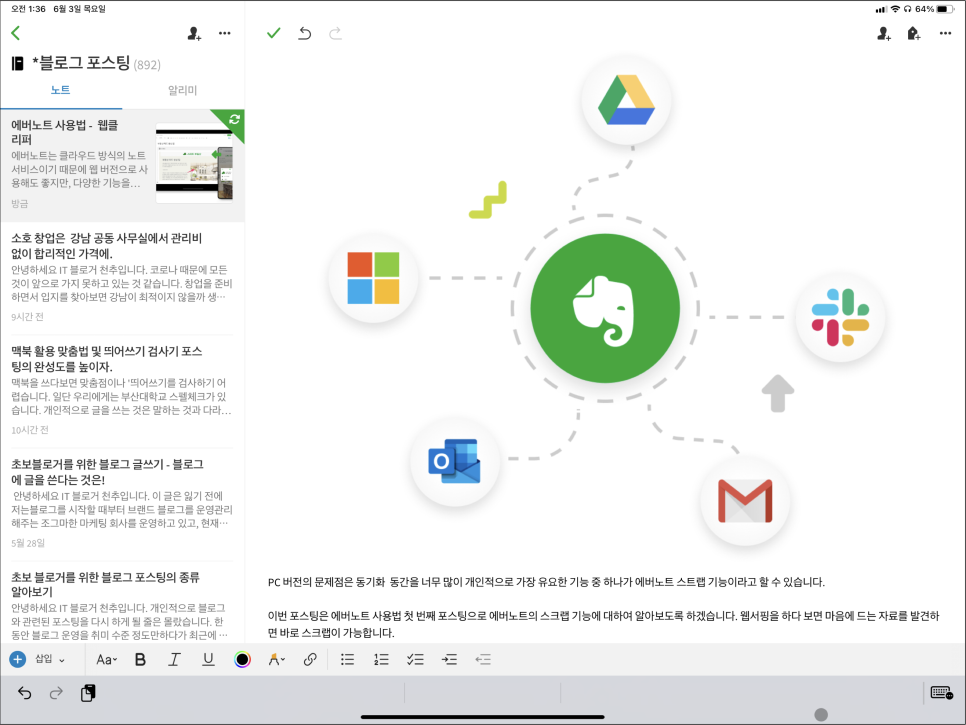
Task: Tap the battery indicator in status bar
Action: 946,9
